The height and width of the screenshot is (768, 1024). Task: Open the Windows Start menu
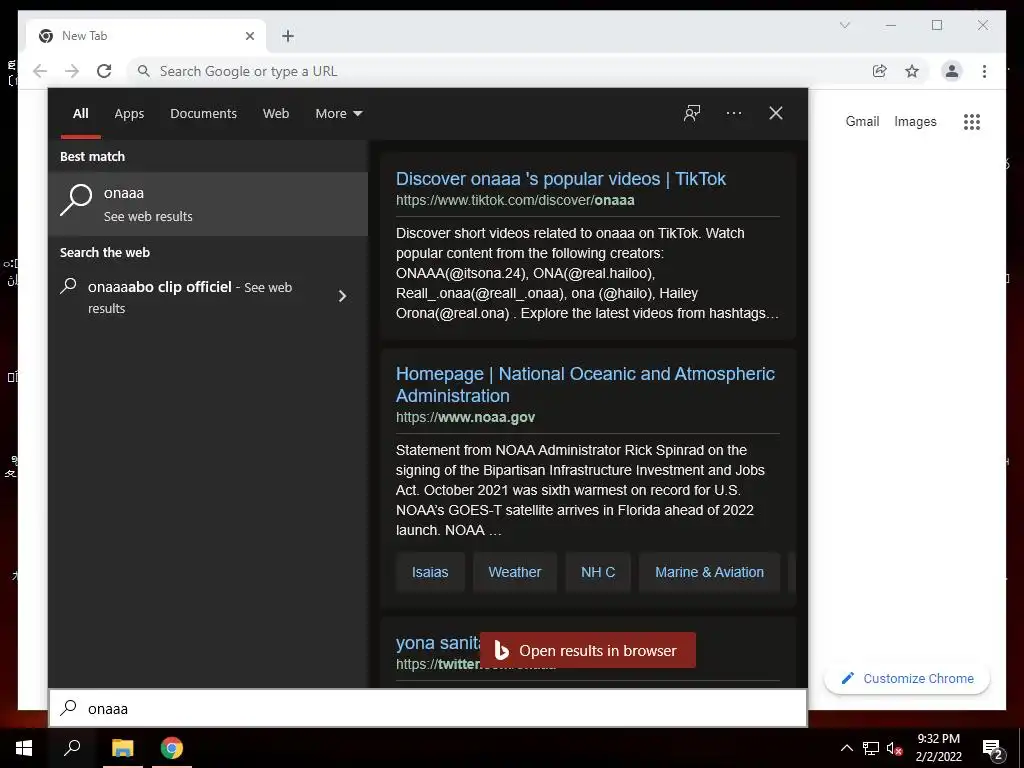[x=24, y=748]
